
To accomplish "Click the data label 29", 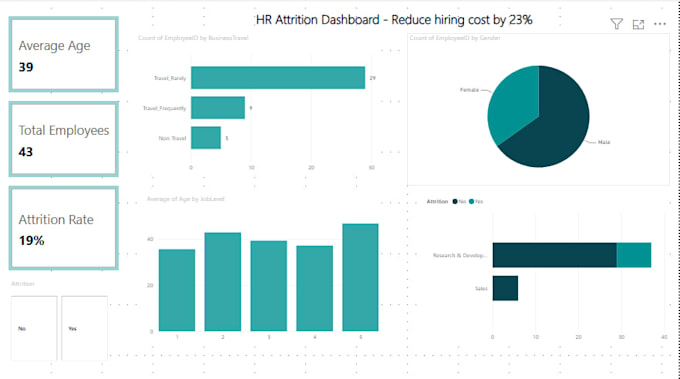I will click(x=373, y=78).
